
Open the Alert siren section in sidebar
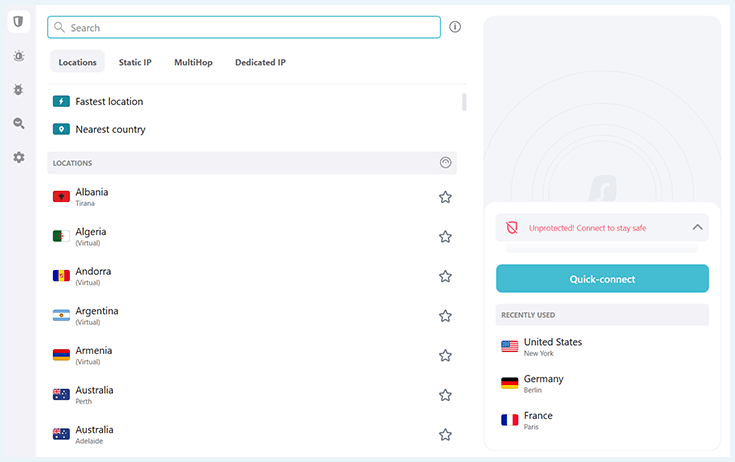click(19, 56)
